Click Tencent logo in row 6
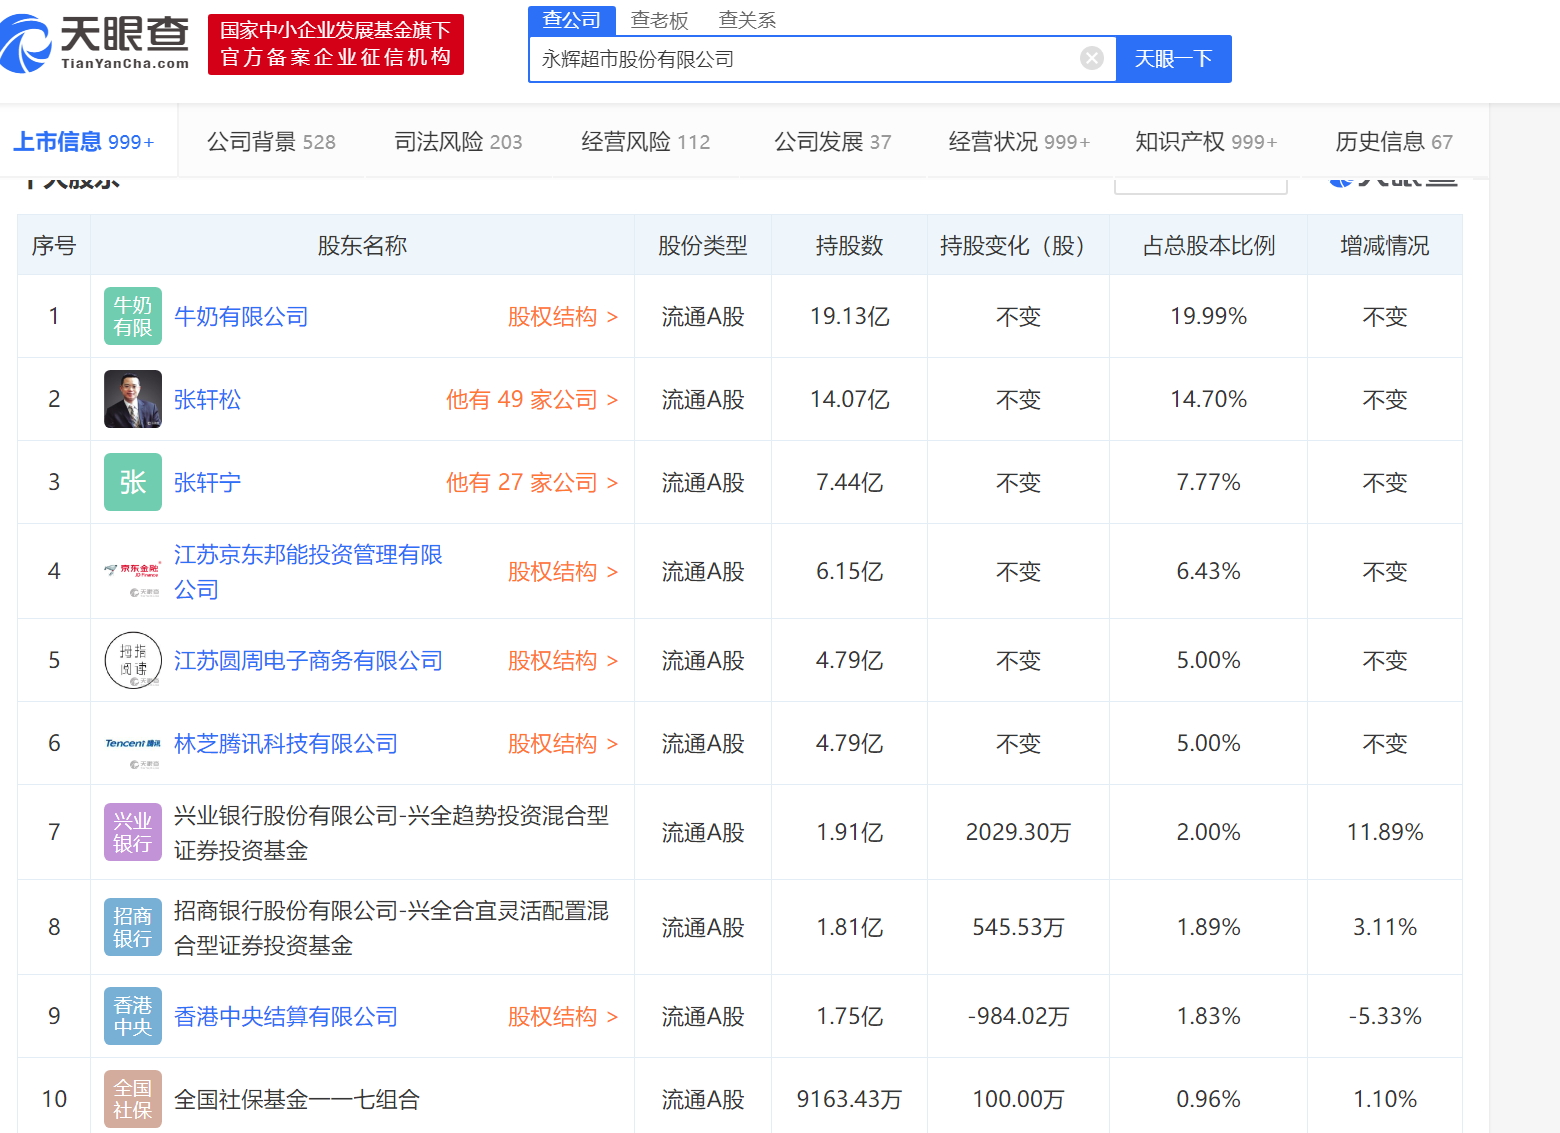This screenshot has width=1560, height=1133. pos(133,743)
